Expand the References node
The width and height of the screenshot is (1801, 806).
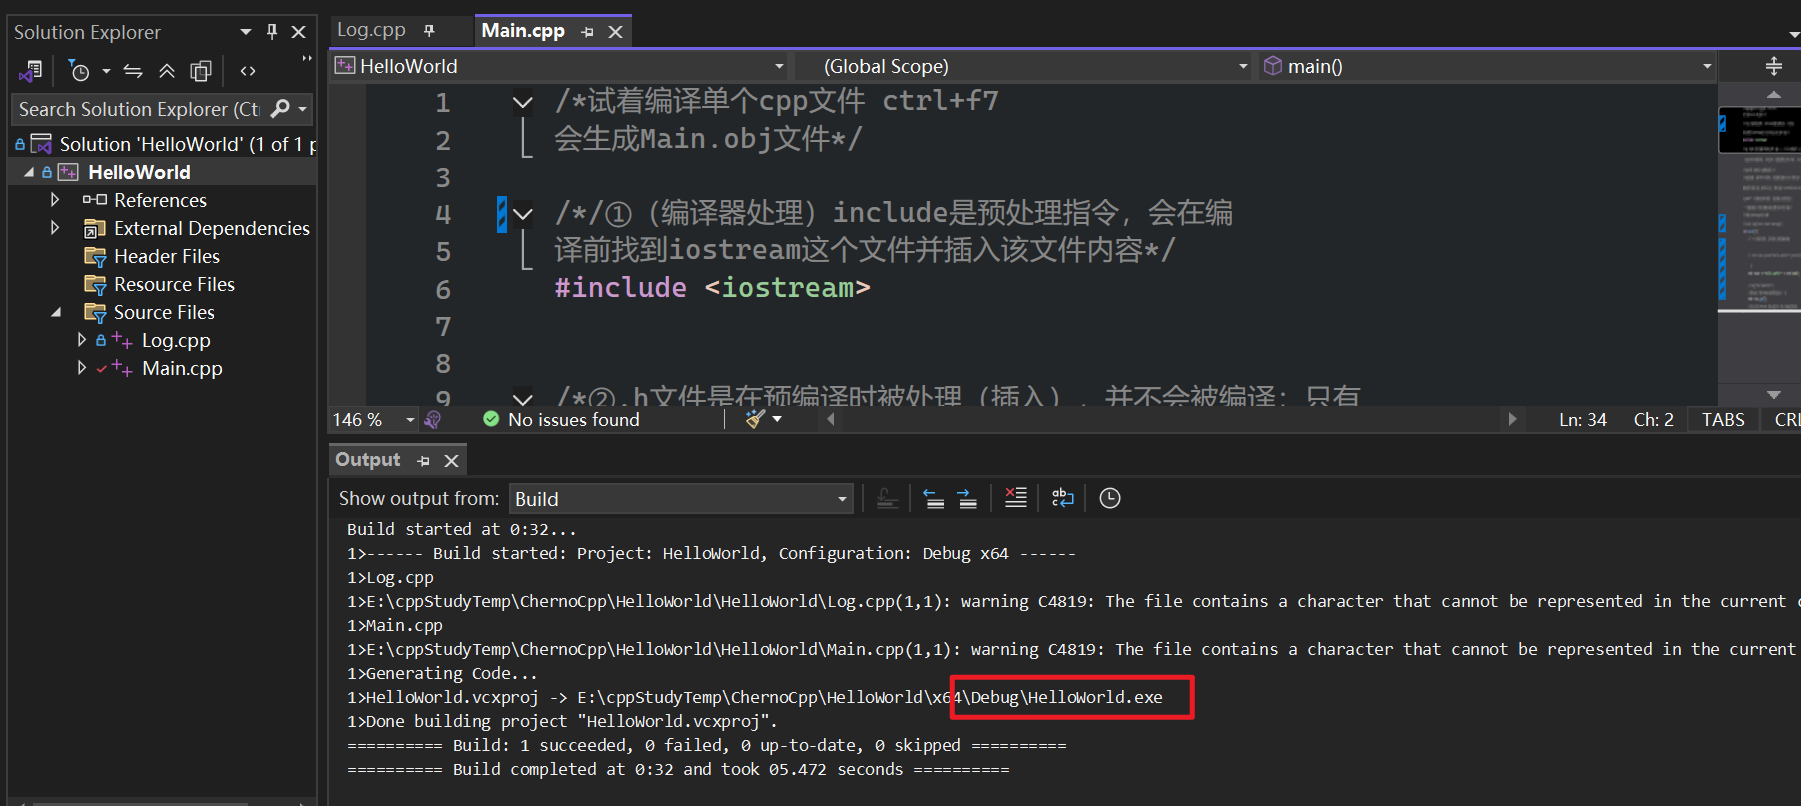(x=55, y=200)
